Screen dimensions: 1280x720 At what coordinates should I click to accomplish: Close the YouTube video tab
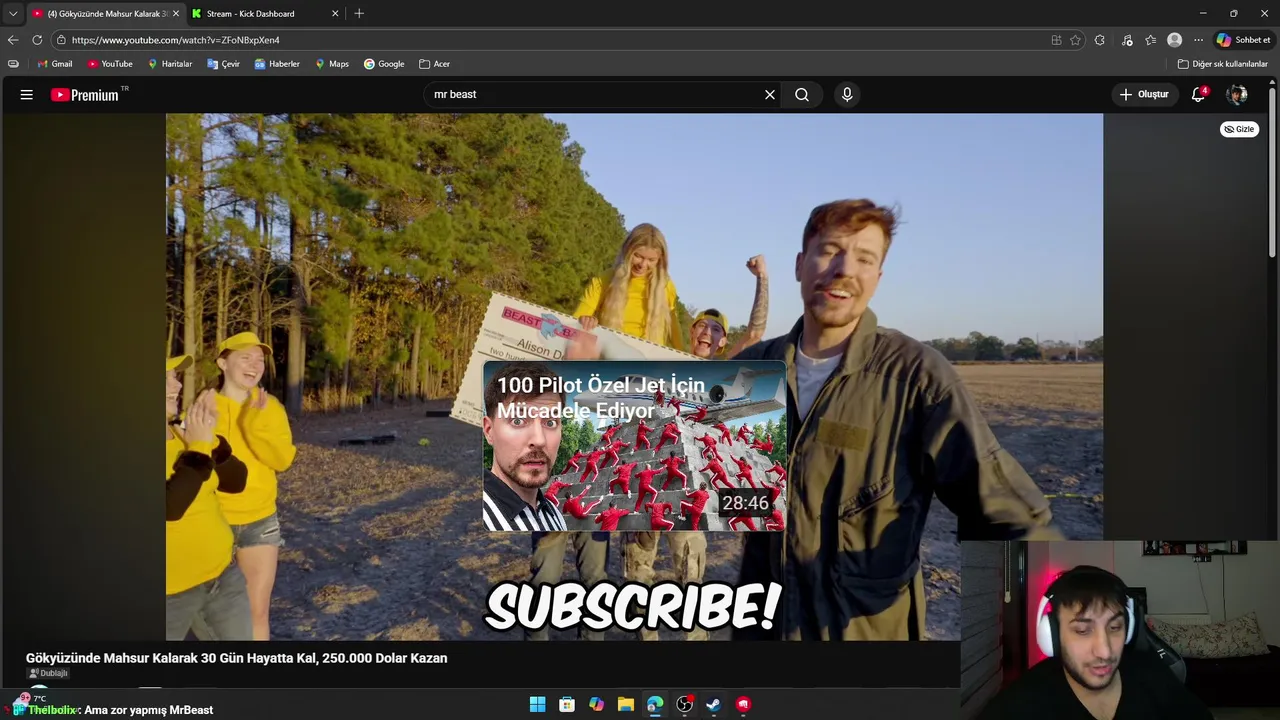[x=176, y=14]
